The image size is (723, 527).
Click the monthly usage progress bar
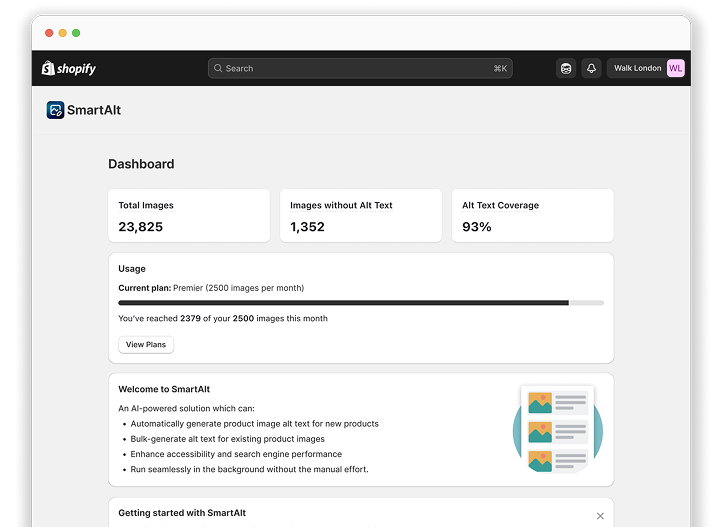pyautogui.click(x=361, y=303)
